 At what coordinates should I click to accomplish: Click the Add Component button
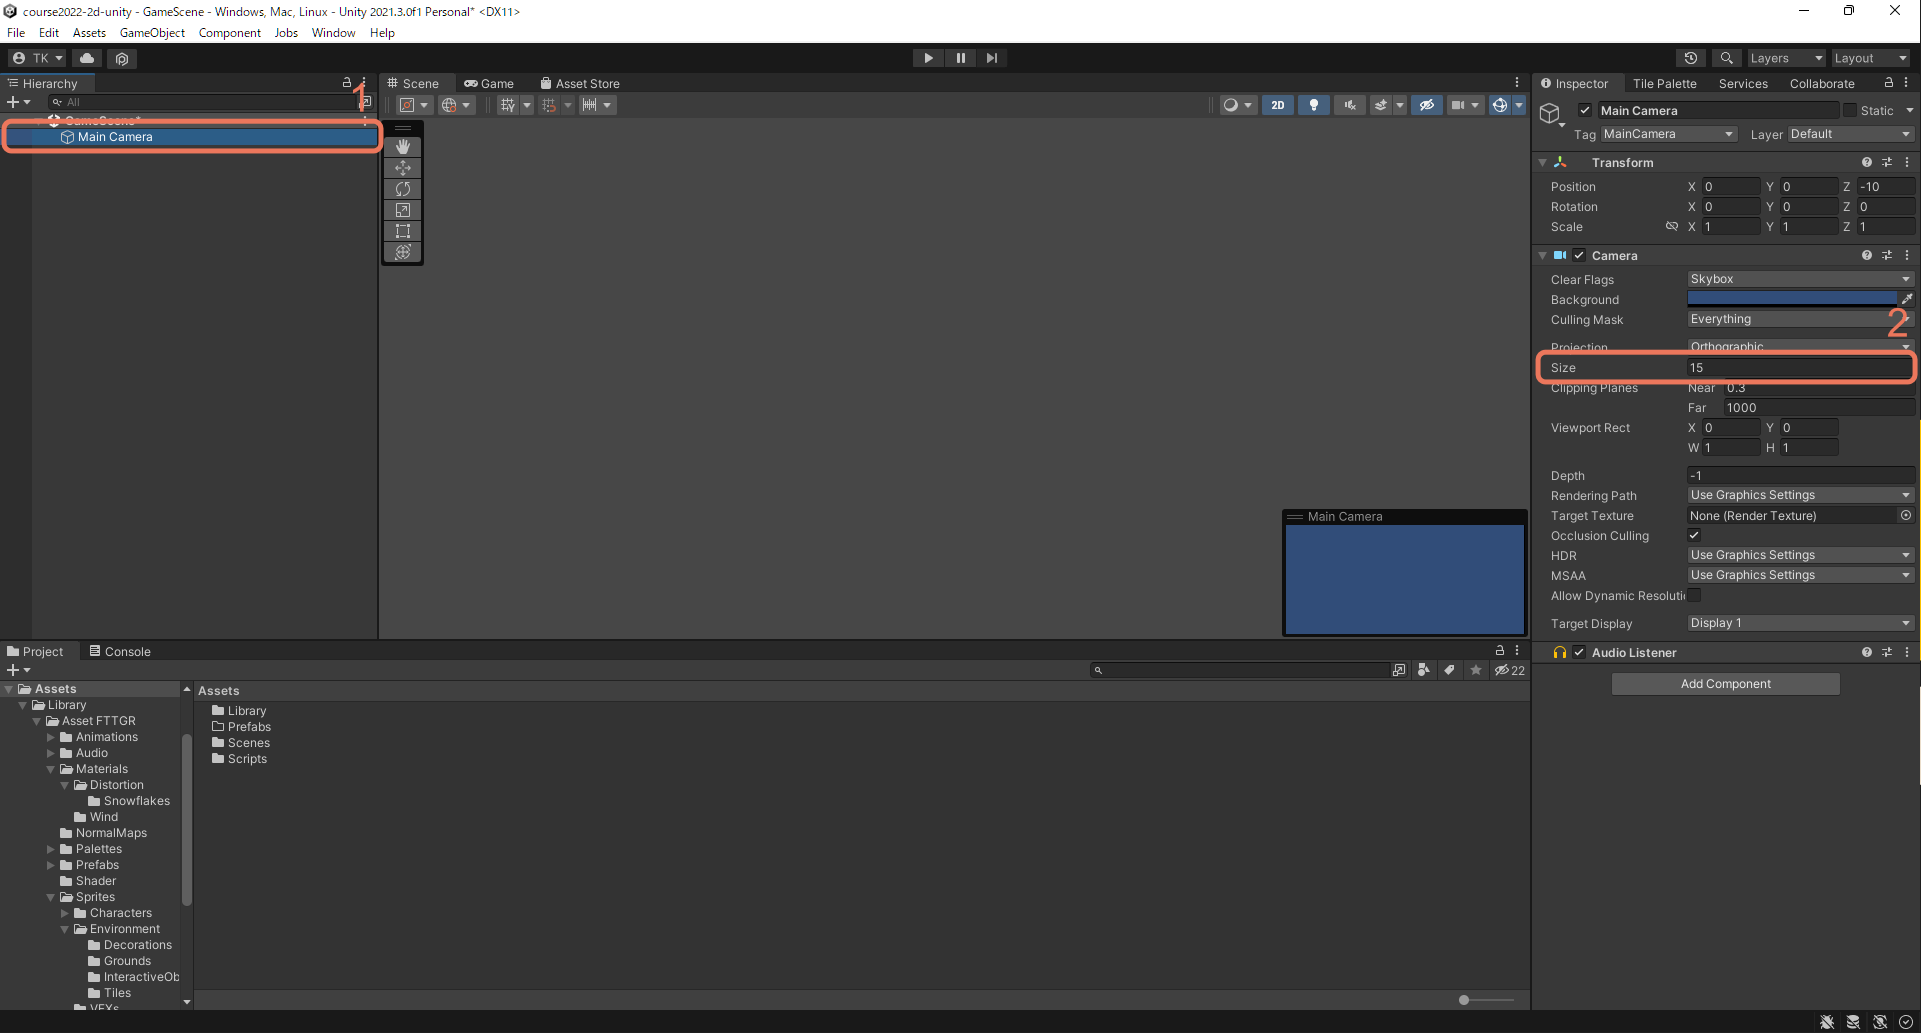click(x=1725, y=684)
